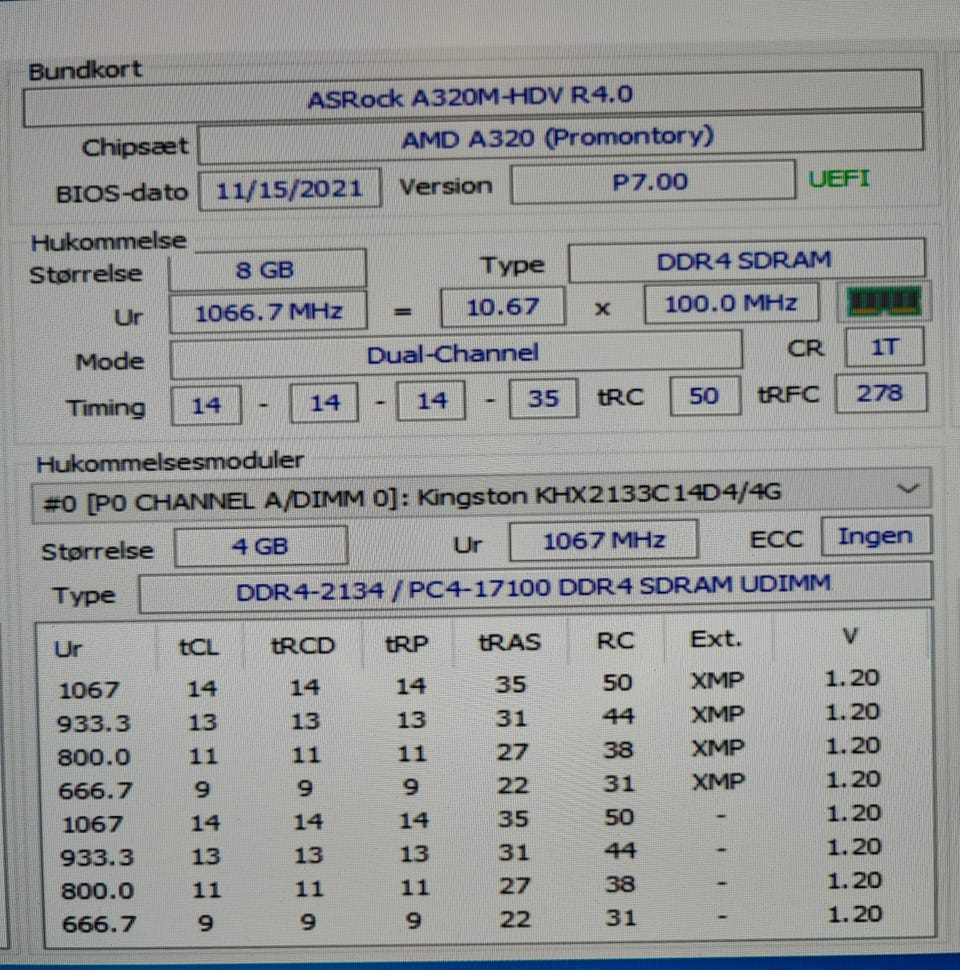The height and width of the screenshot is (970, 960).
Task: Click the AMD A320 (Promontory) chipset field
Action: 560,139
